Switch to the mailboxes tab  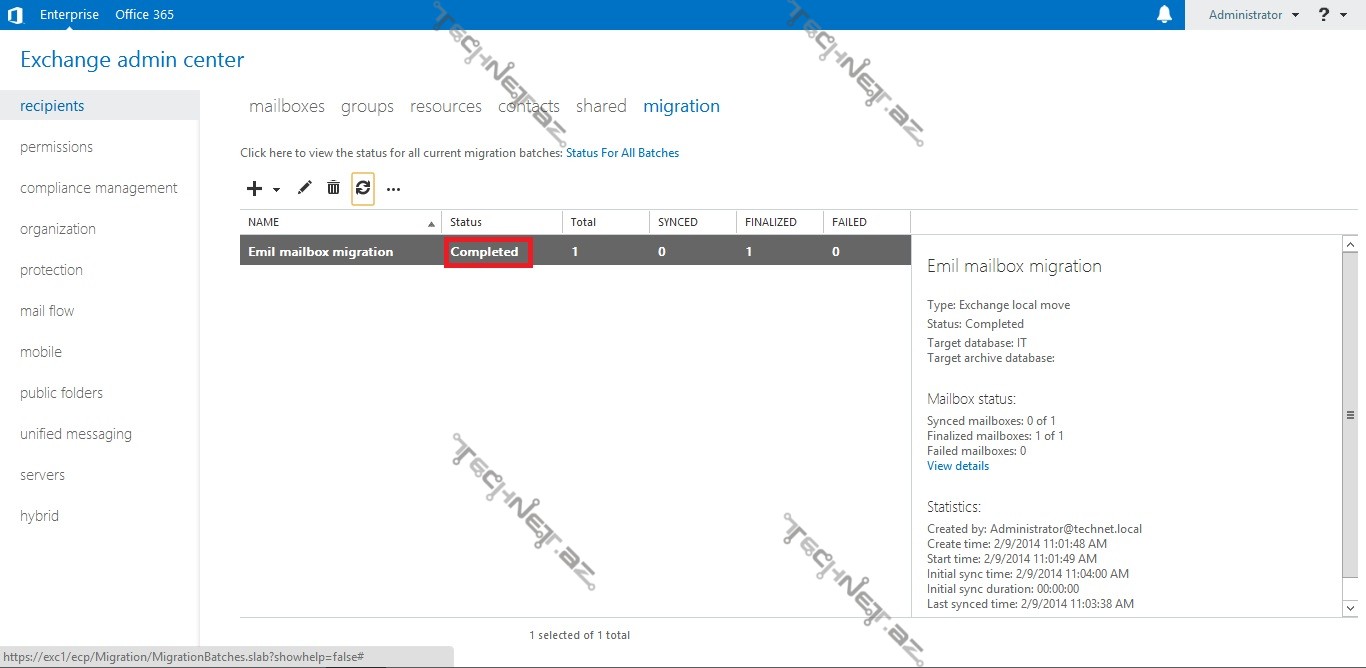(x=286, y=106)
